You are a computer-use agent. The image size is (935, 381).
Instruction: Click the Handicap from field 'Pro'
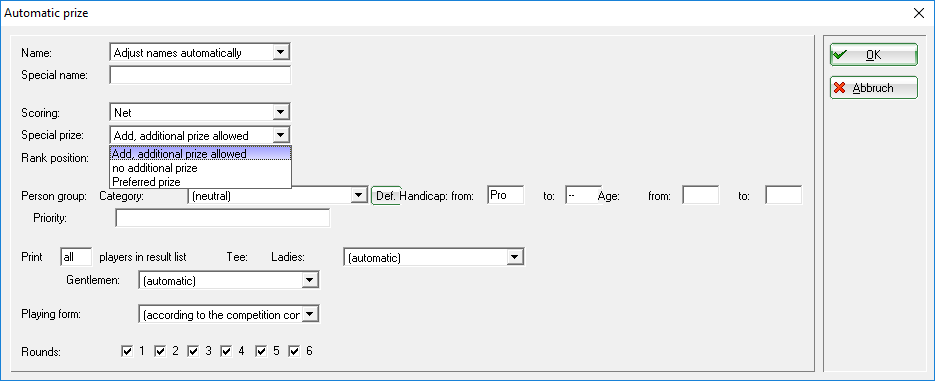click(506, 194)
